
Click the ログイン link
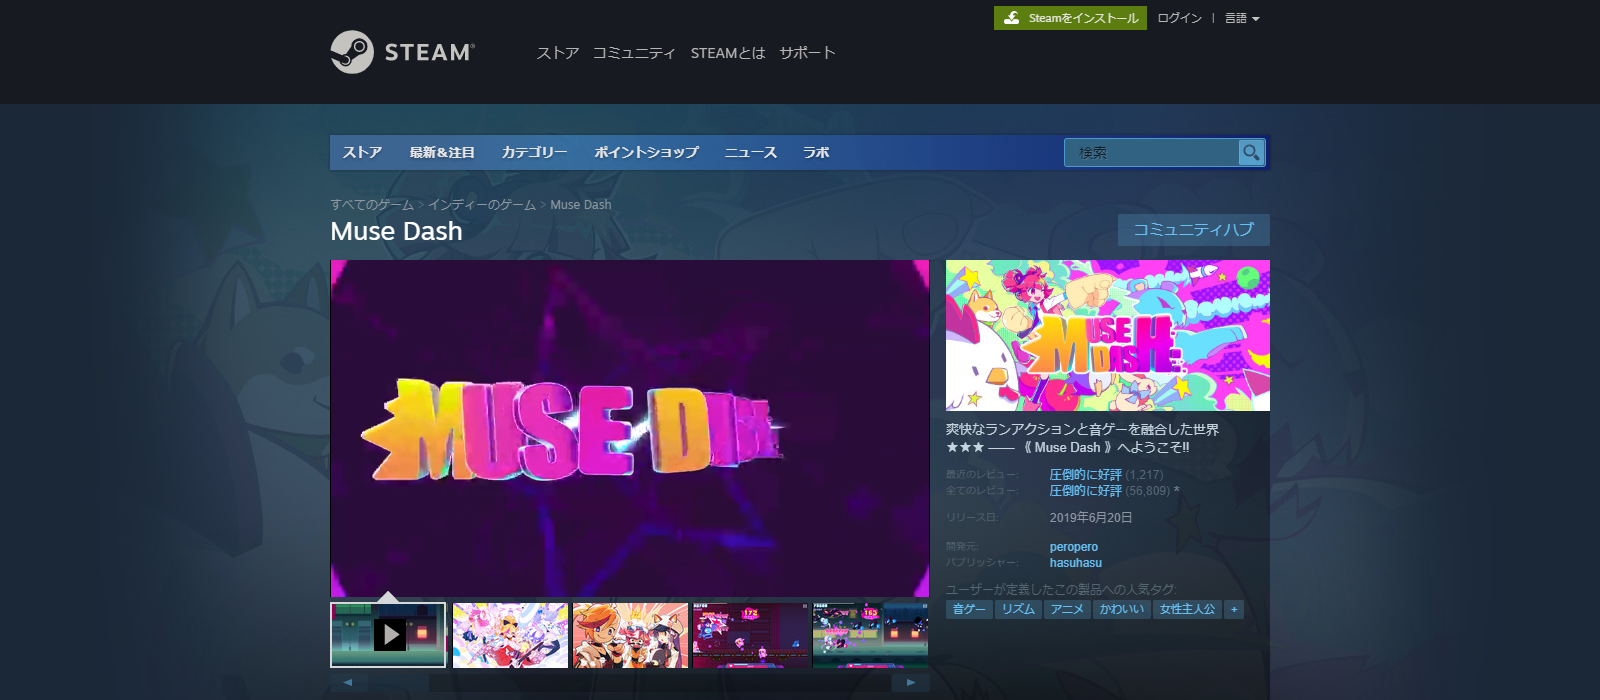1179,18
